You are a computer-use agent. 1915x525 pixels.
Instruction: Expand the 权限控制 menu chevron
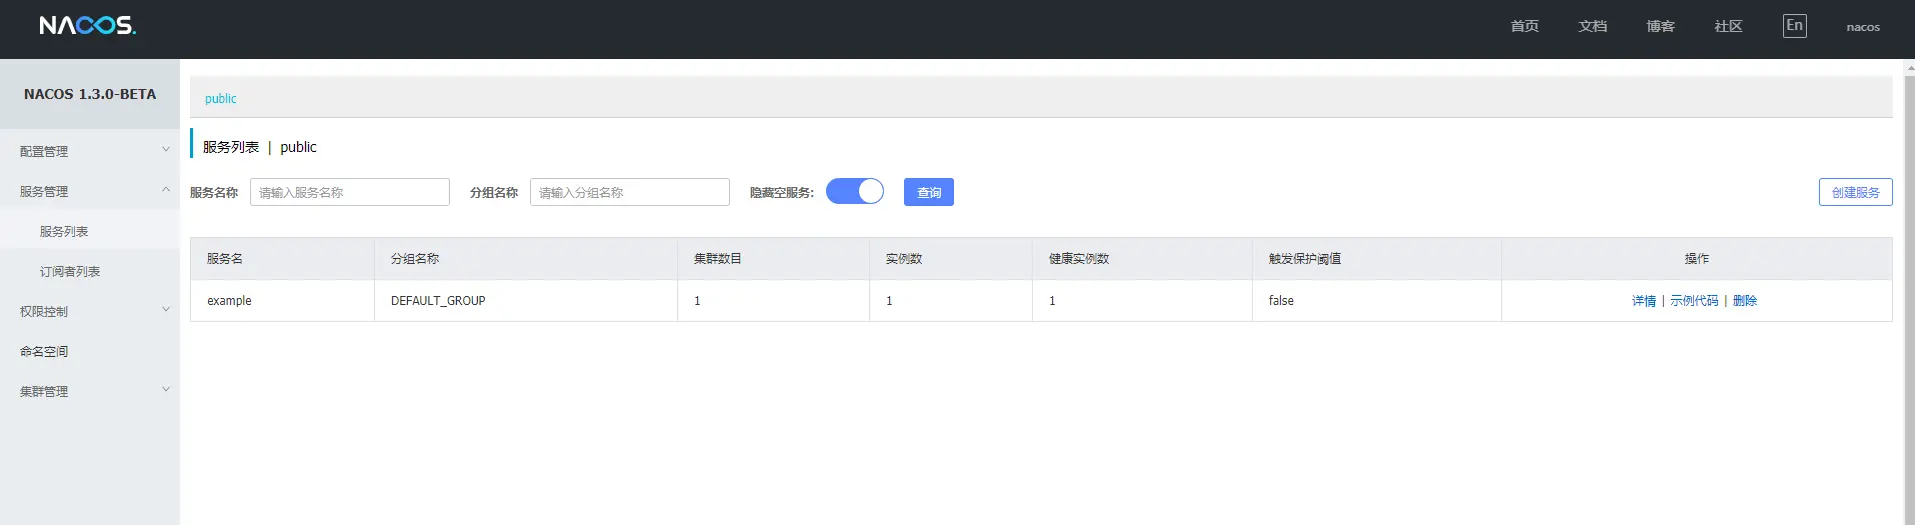click(x=166, y=310)
